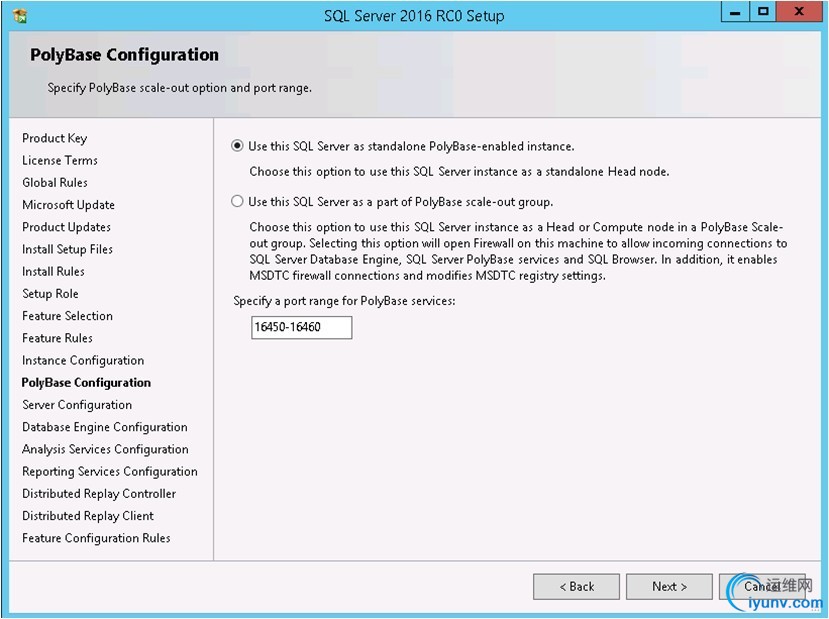Click the Back button
This screenshot has height=619, width=829.
[x=576, y=587]
